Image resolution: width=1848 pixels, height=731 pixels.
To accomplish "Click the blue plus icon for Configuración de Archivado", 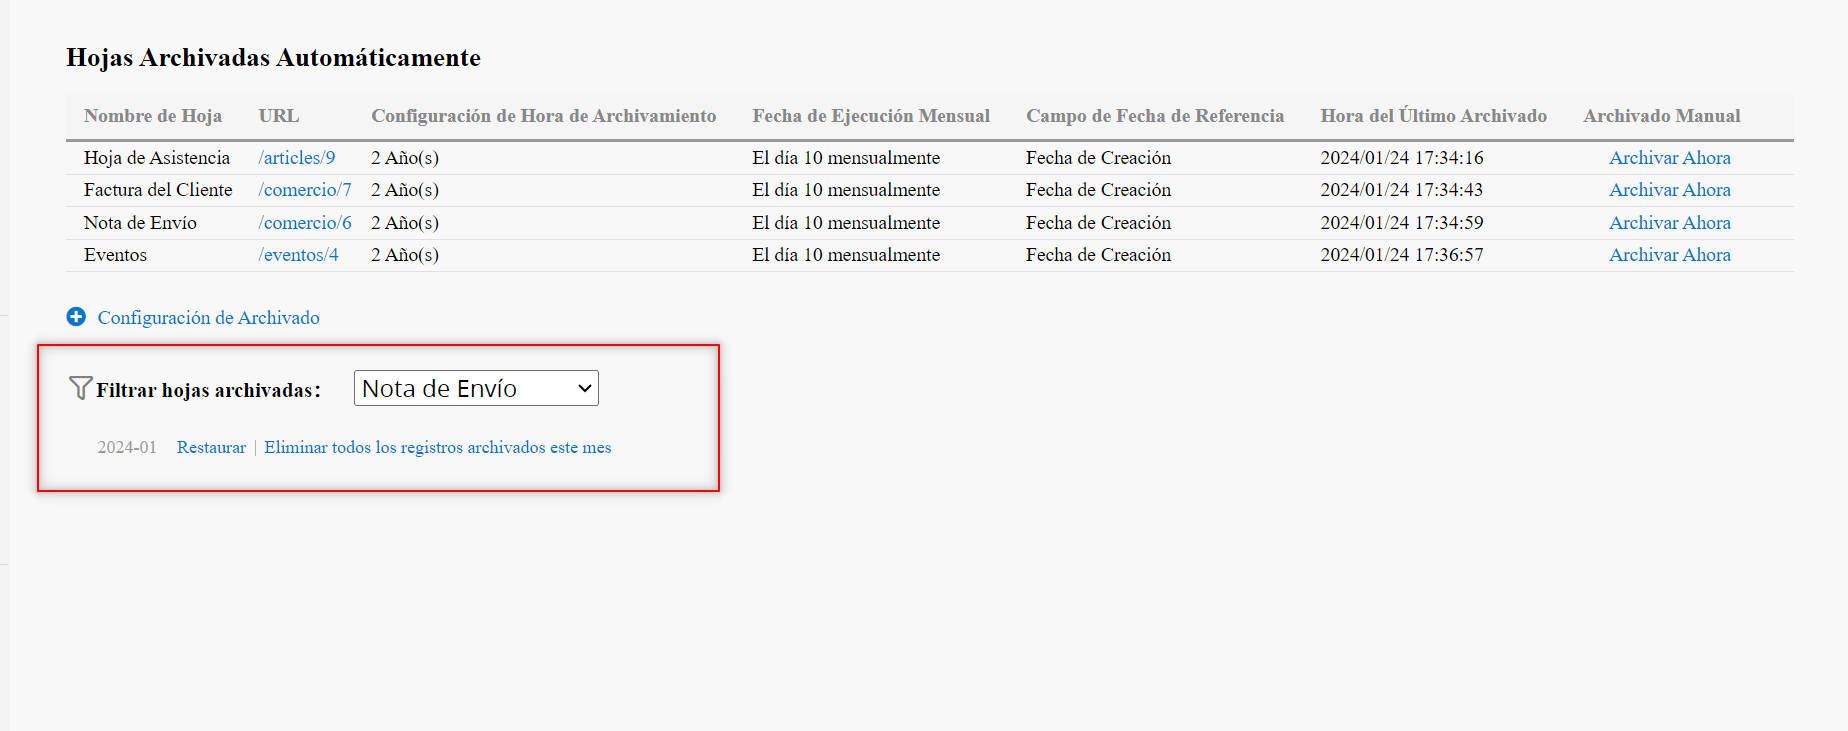I will 76,317.
